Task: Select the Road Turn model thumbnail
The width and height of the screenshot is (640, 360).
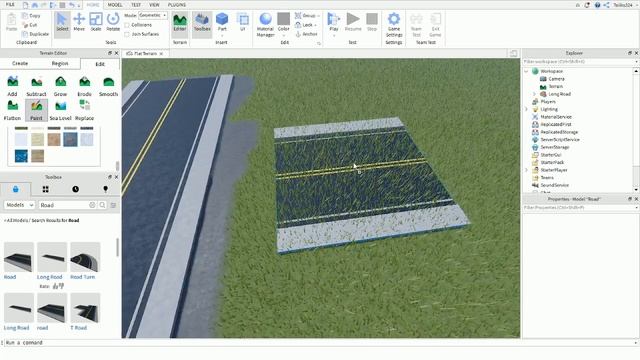Action: tap(85, 257)
